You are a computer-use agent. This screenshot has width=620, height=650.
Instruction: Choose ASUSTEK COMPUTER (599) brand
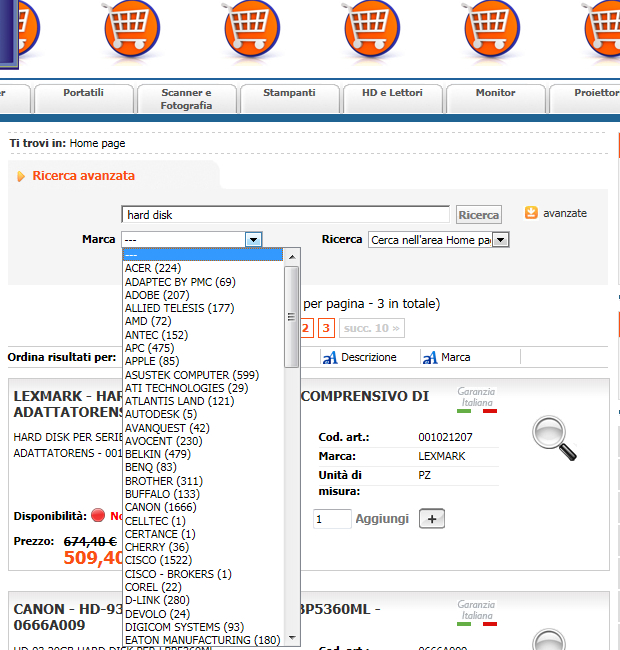[203, 375]
